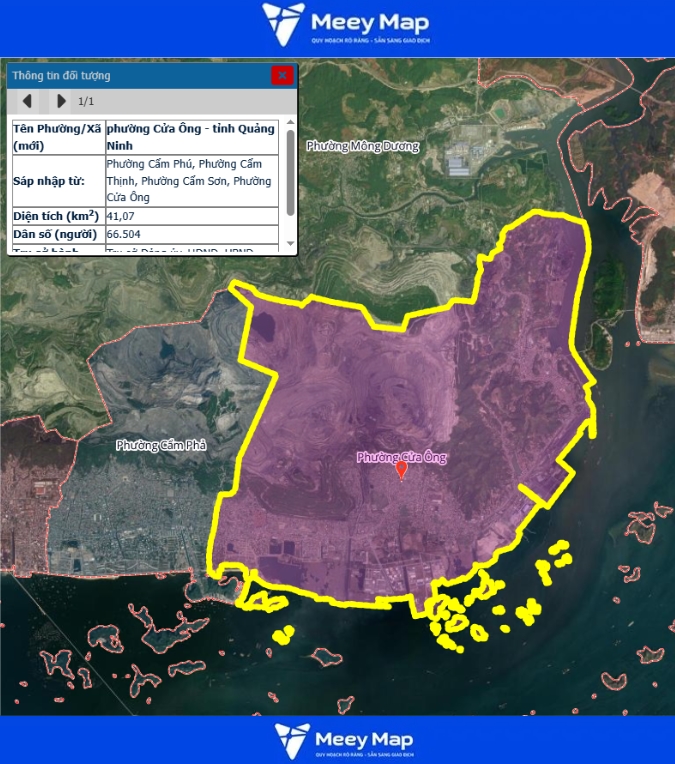Click the Phường Cửa Ông map label
Viewport: 675px width, 764px height.
[402, 457]
